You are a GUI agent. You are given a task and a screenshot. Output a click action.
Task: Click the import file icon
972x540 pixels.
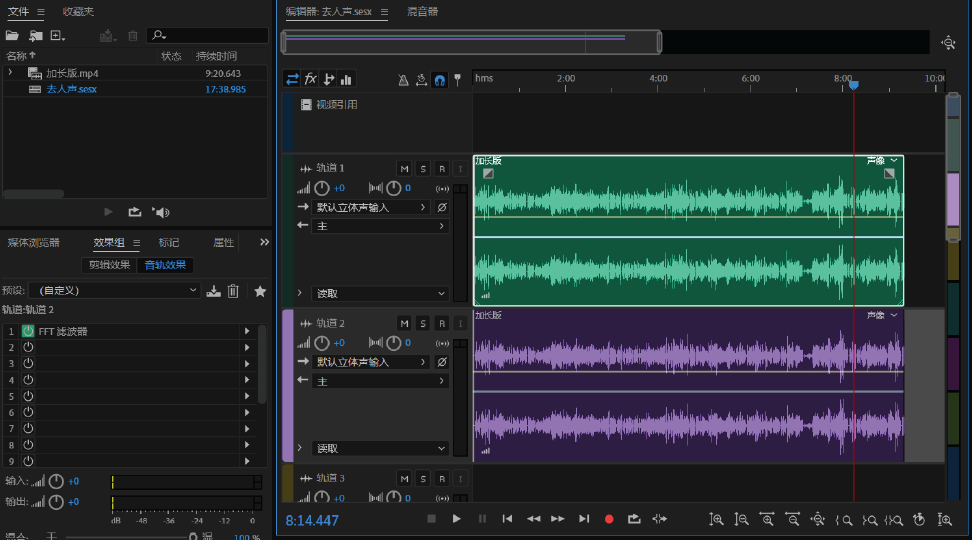tap(36, 35)
